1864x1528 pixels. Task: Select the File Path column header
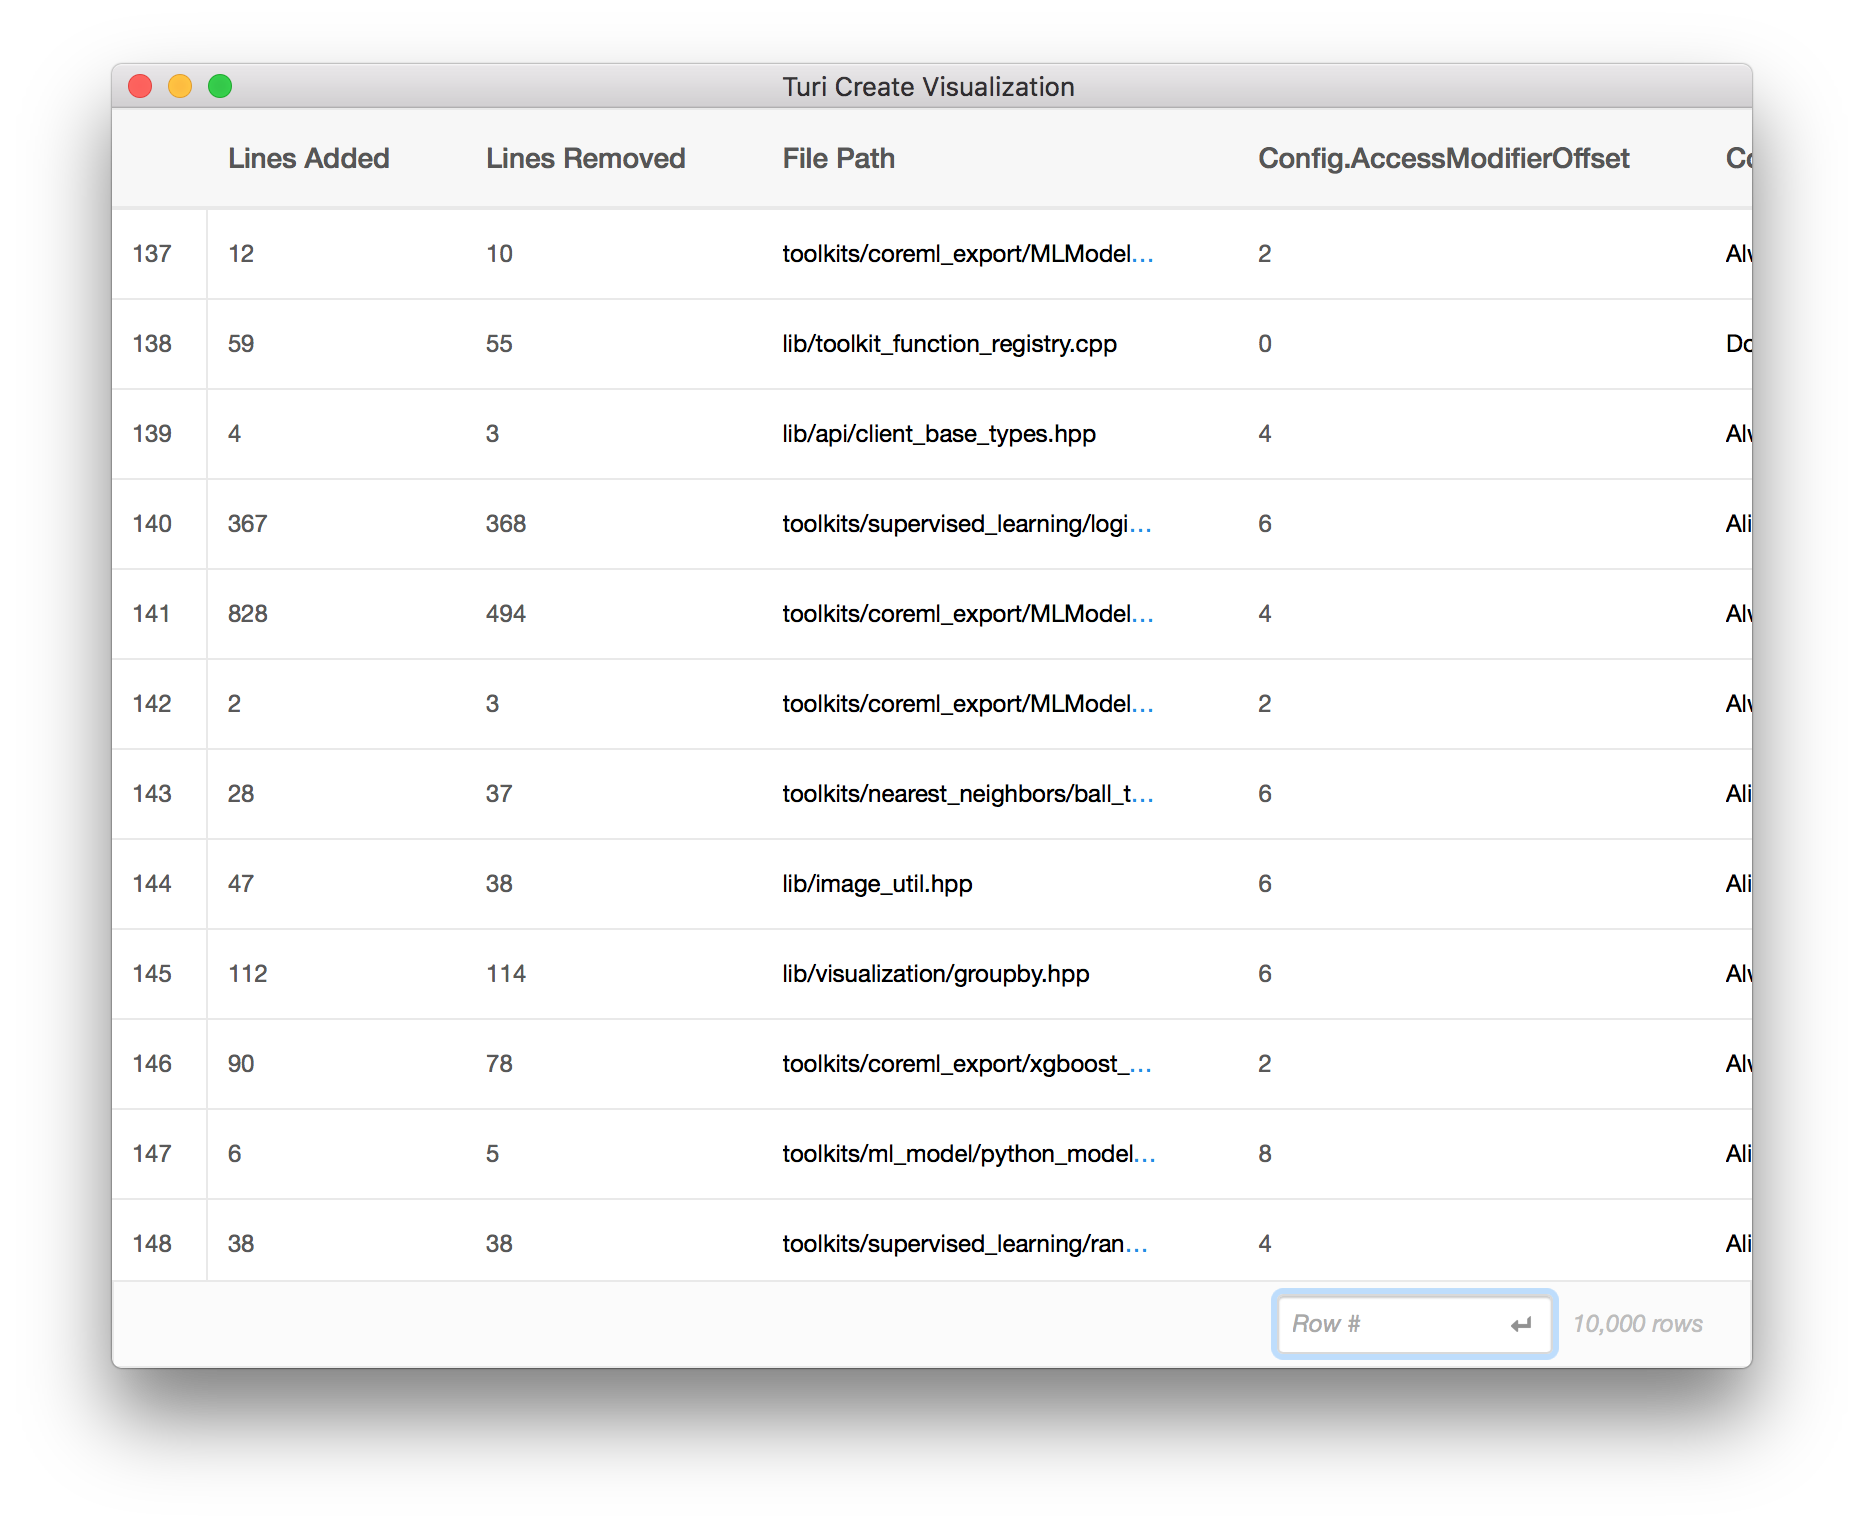tap(838, 158)
